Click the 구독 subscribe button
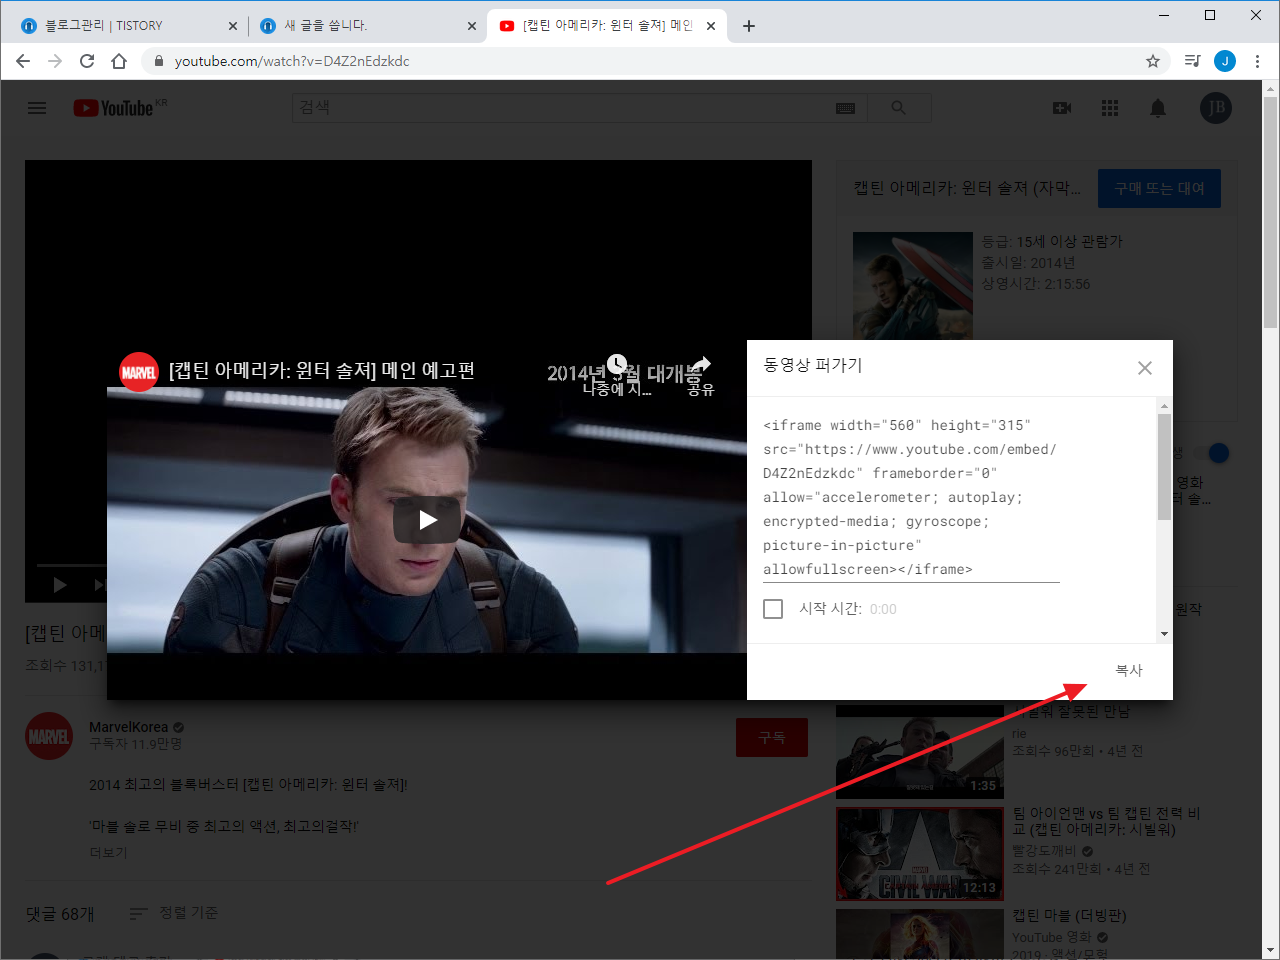 (x=771, y=737)
